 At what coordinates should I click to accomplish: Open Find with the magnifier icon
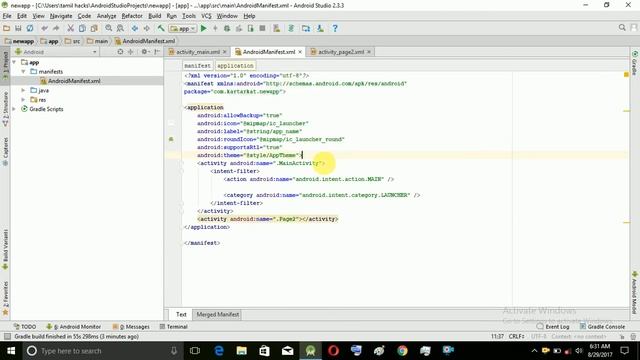coord(109,28)
